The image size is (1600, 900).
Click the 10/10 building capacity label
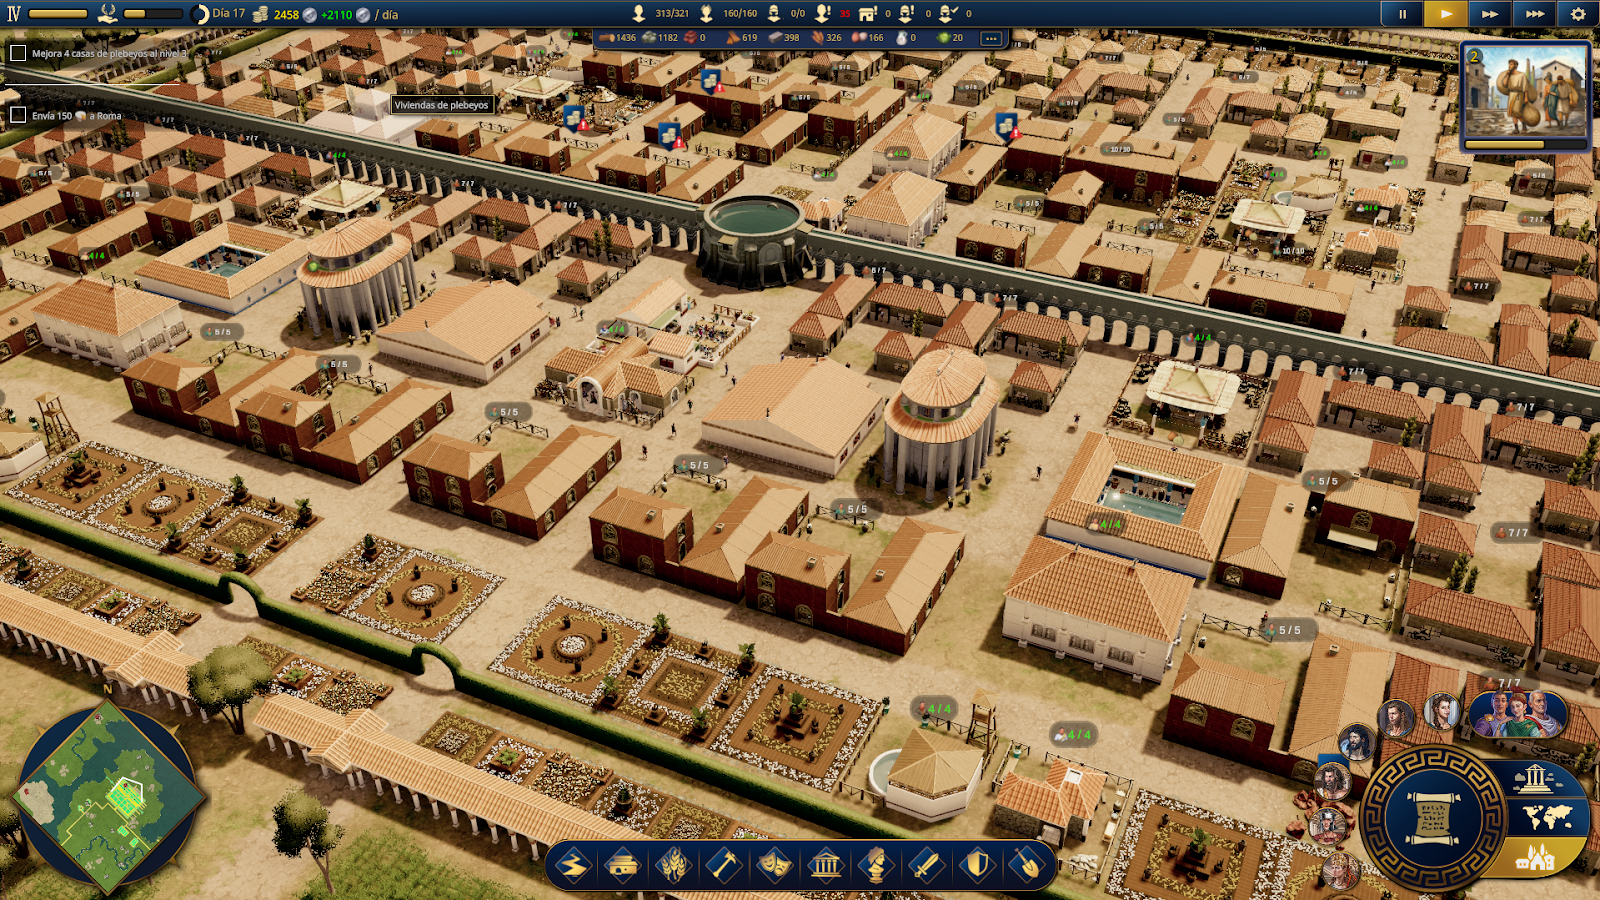1292,250
